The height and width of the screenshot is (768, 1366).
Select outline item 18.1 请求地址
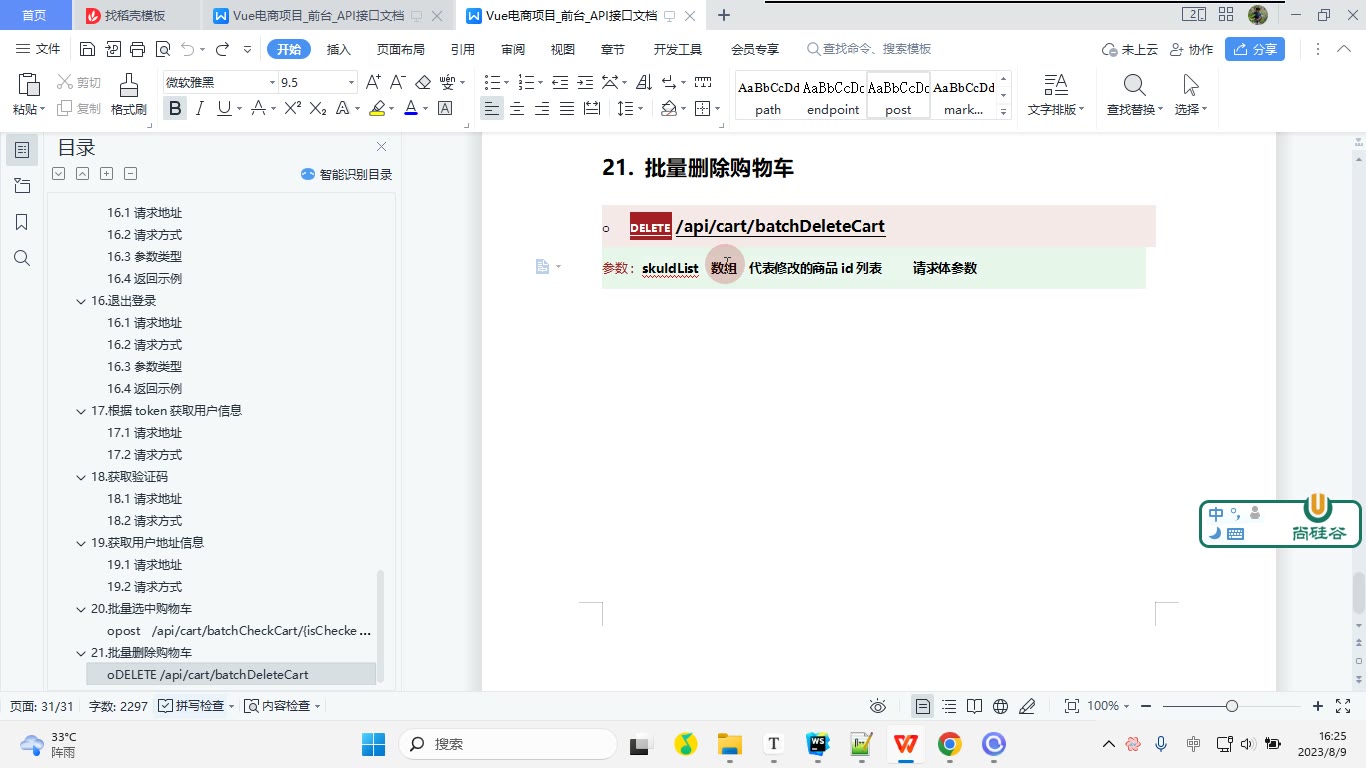[144, 499]
